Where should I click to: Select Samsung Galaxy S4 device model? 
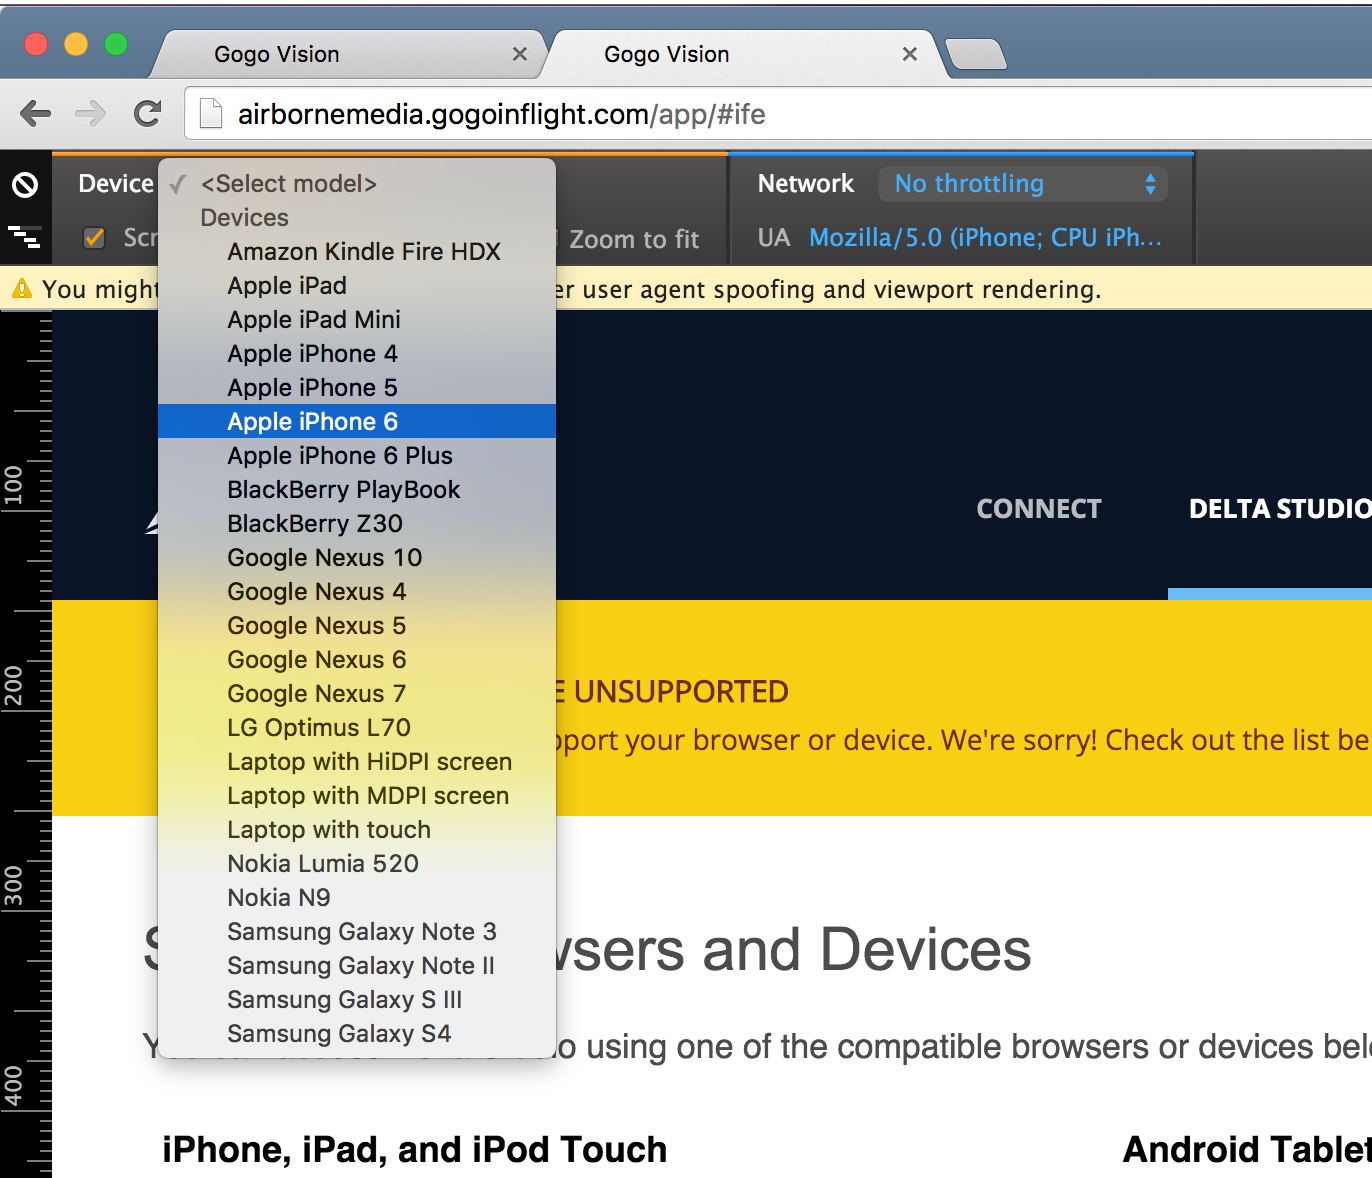tap(338, 1034)
